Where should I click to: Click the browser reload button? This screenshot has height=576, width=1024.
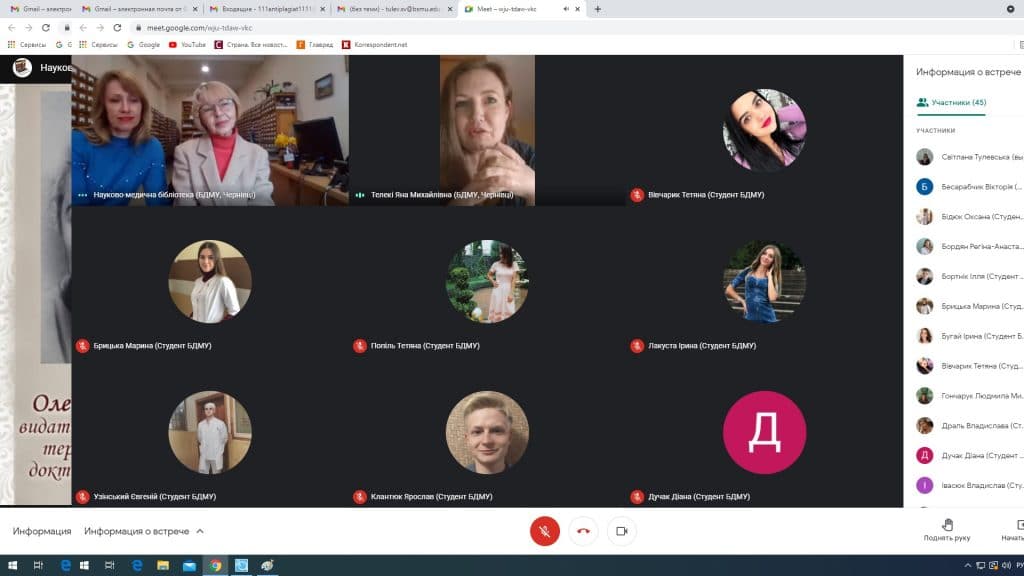pos(118,28)
